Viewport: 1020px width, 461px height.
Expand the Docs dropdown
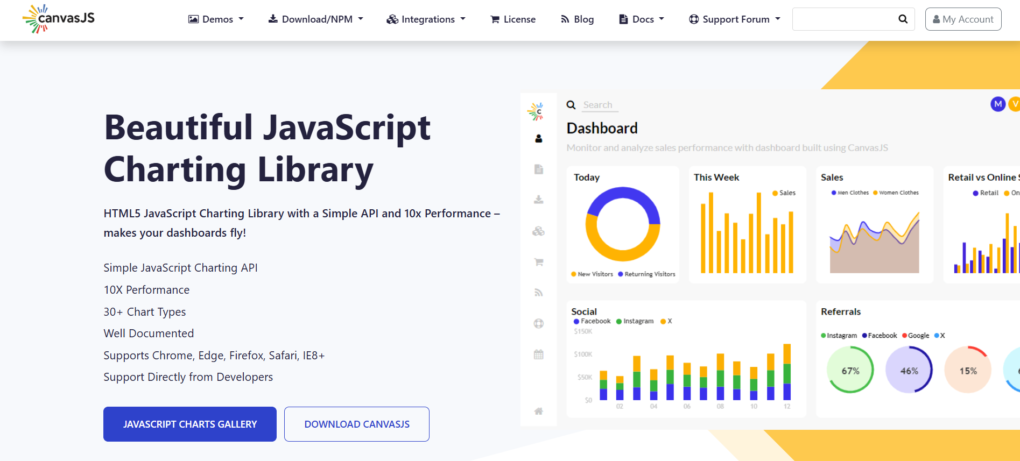(641, 20)
